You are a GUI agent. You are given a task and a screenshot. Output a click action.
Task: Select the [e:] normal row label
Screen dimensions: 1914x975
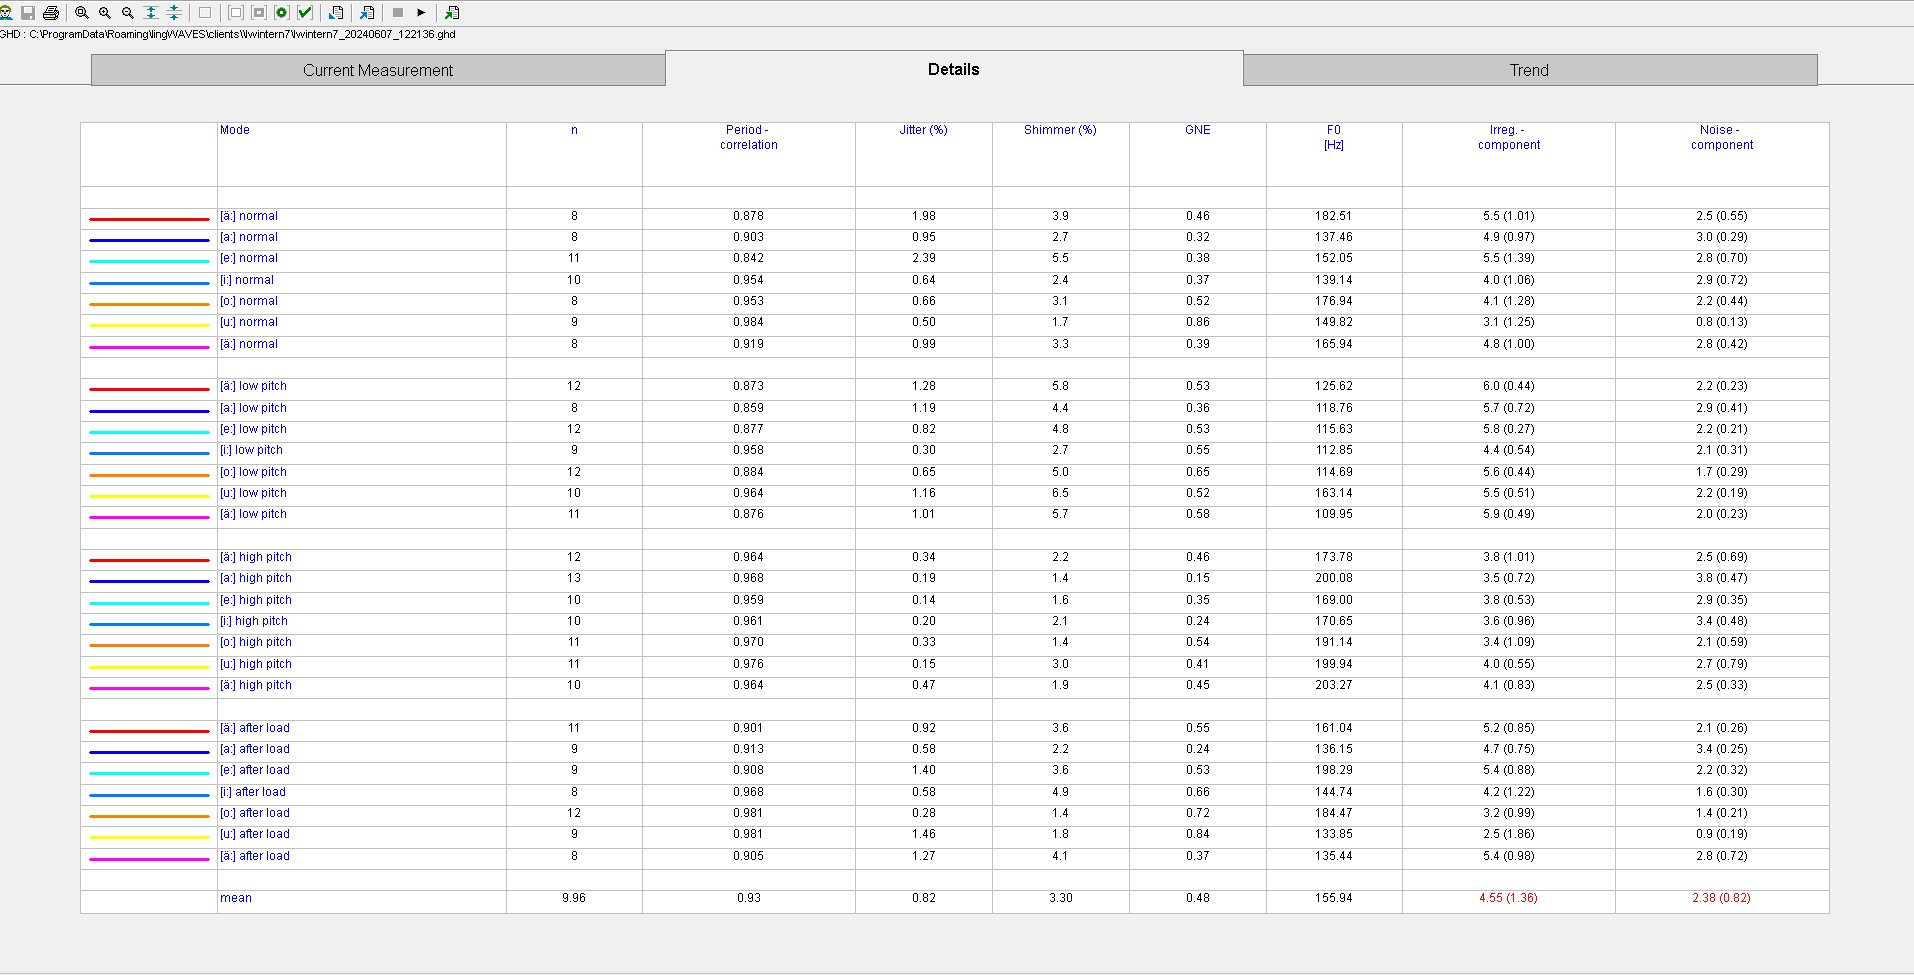249,258
